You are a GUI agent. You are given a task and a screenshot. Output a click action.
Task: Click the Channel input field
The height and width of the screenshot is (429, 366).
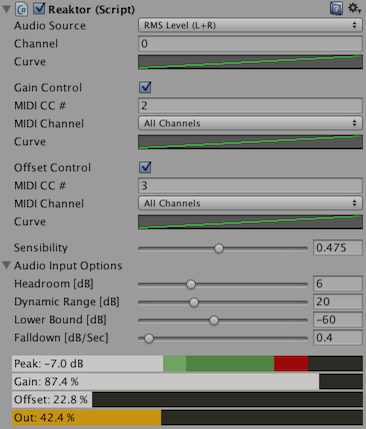coord(250,44)
